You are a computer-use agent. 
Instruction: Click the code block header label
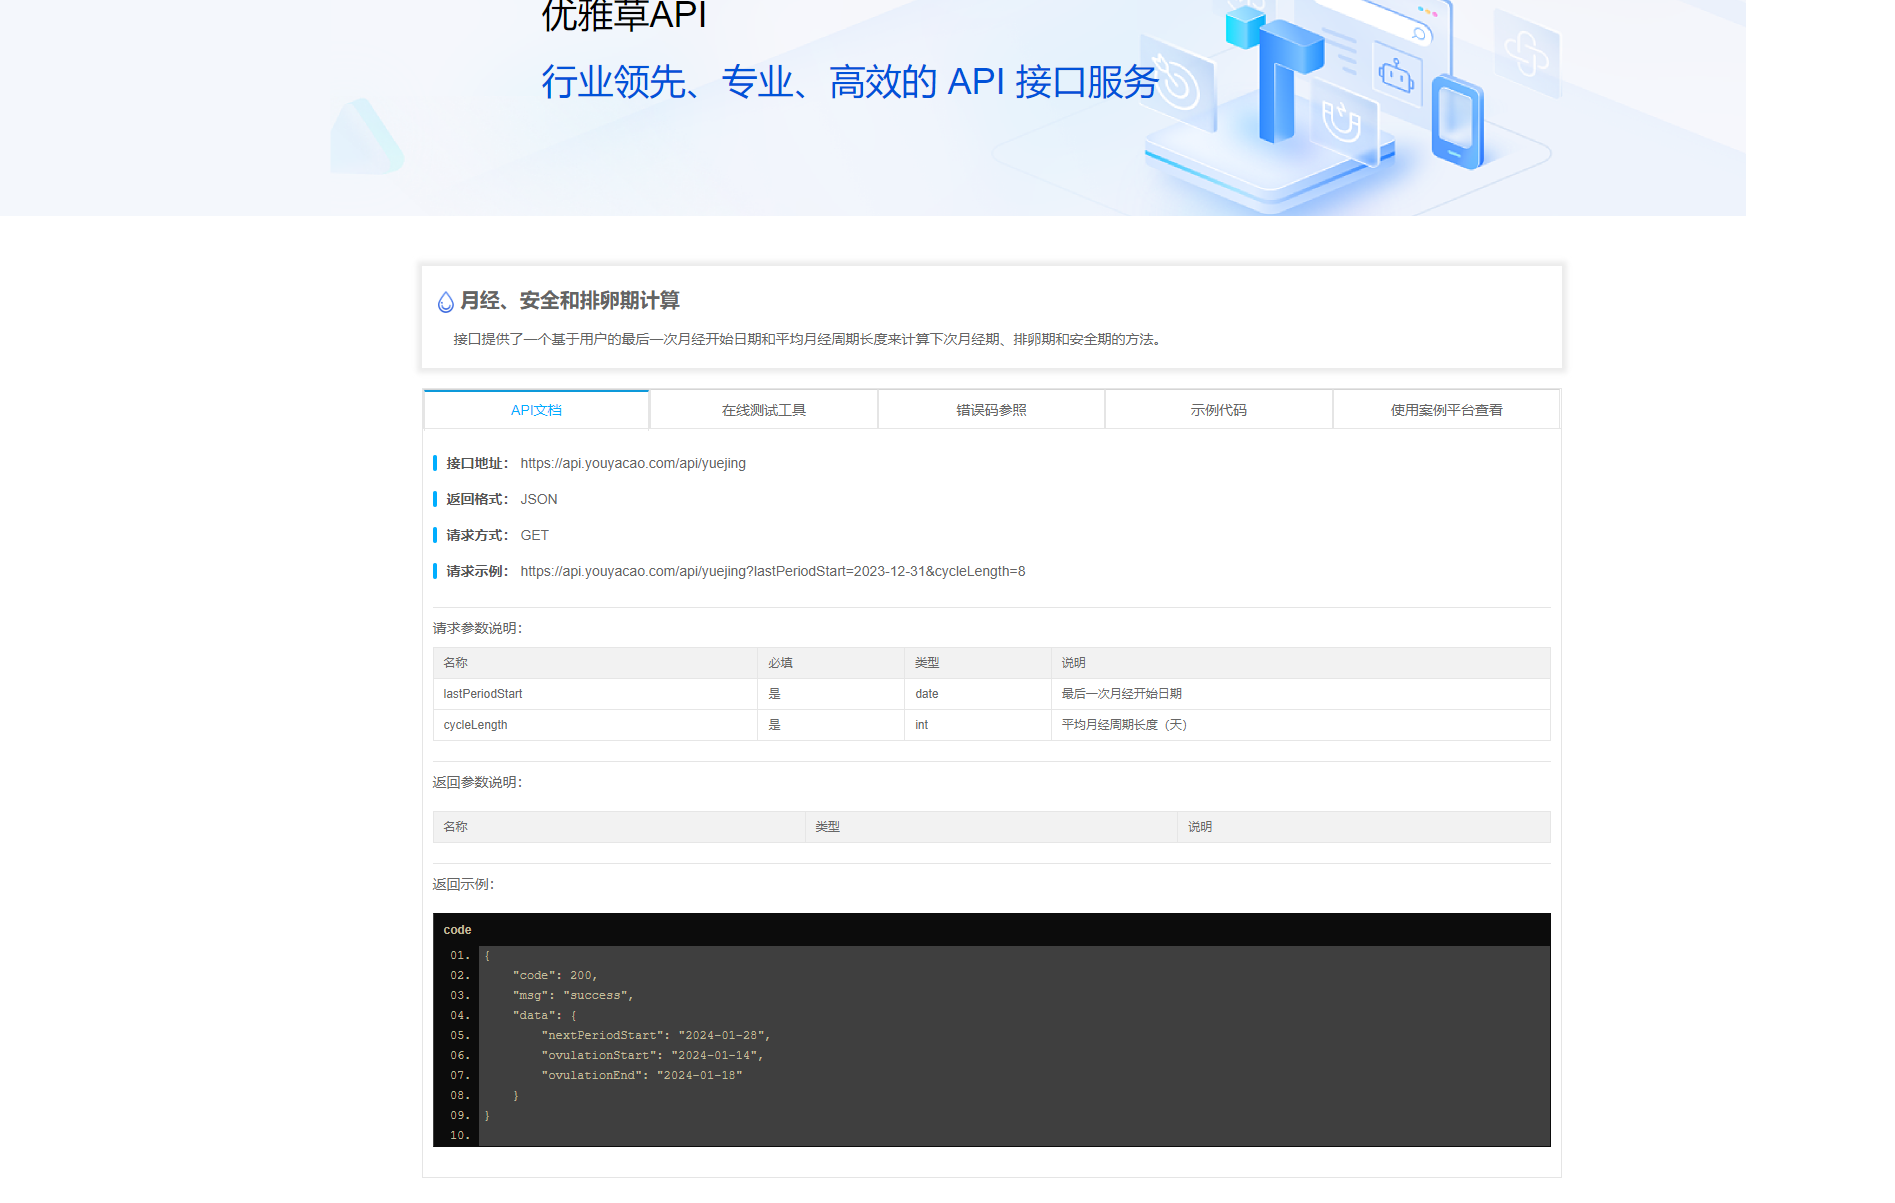coord(457,930)
